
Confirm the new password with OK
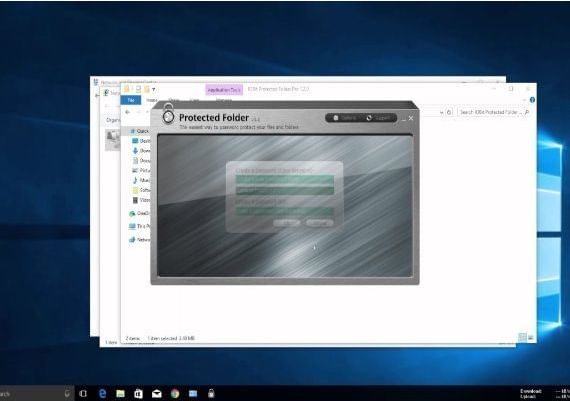click(286, 222)
